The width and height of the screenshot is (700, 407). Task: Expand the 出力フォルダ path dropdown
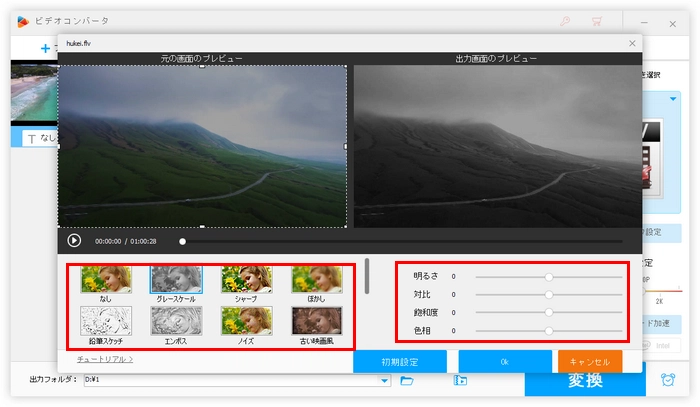(384, 380)
